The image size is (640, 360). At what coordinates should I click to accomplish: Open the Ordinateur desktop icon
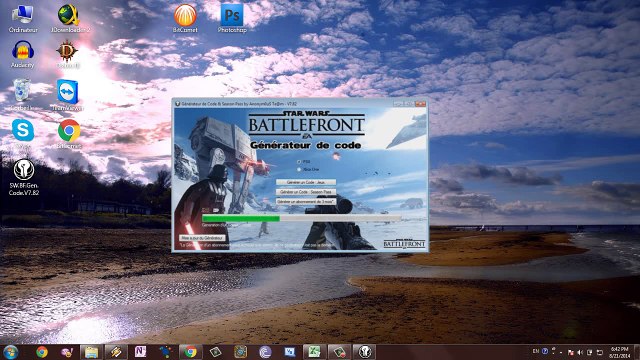pos(23,19)
